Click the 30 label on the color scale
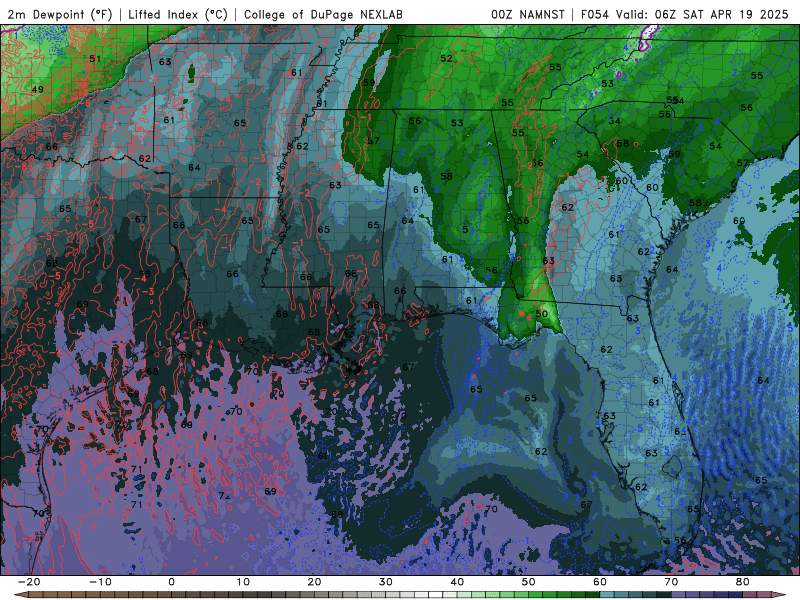 [386, 582]
